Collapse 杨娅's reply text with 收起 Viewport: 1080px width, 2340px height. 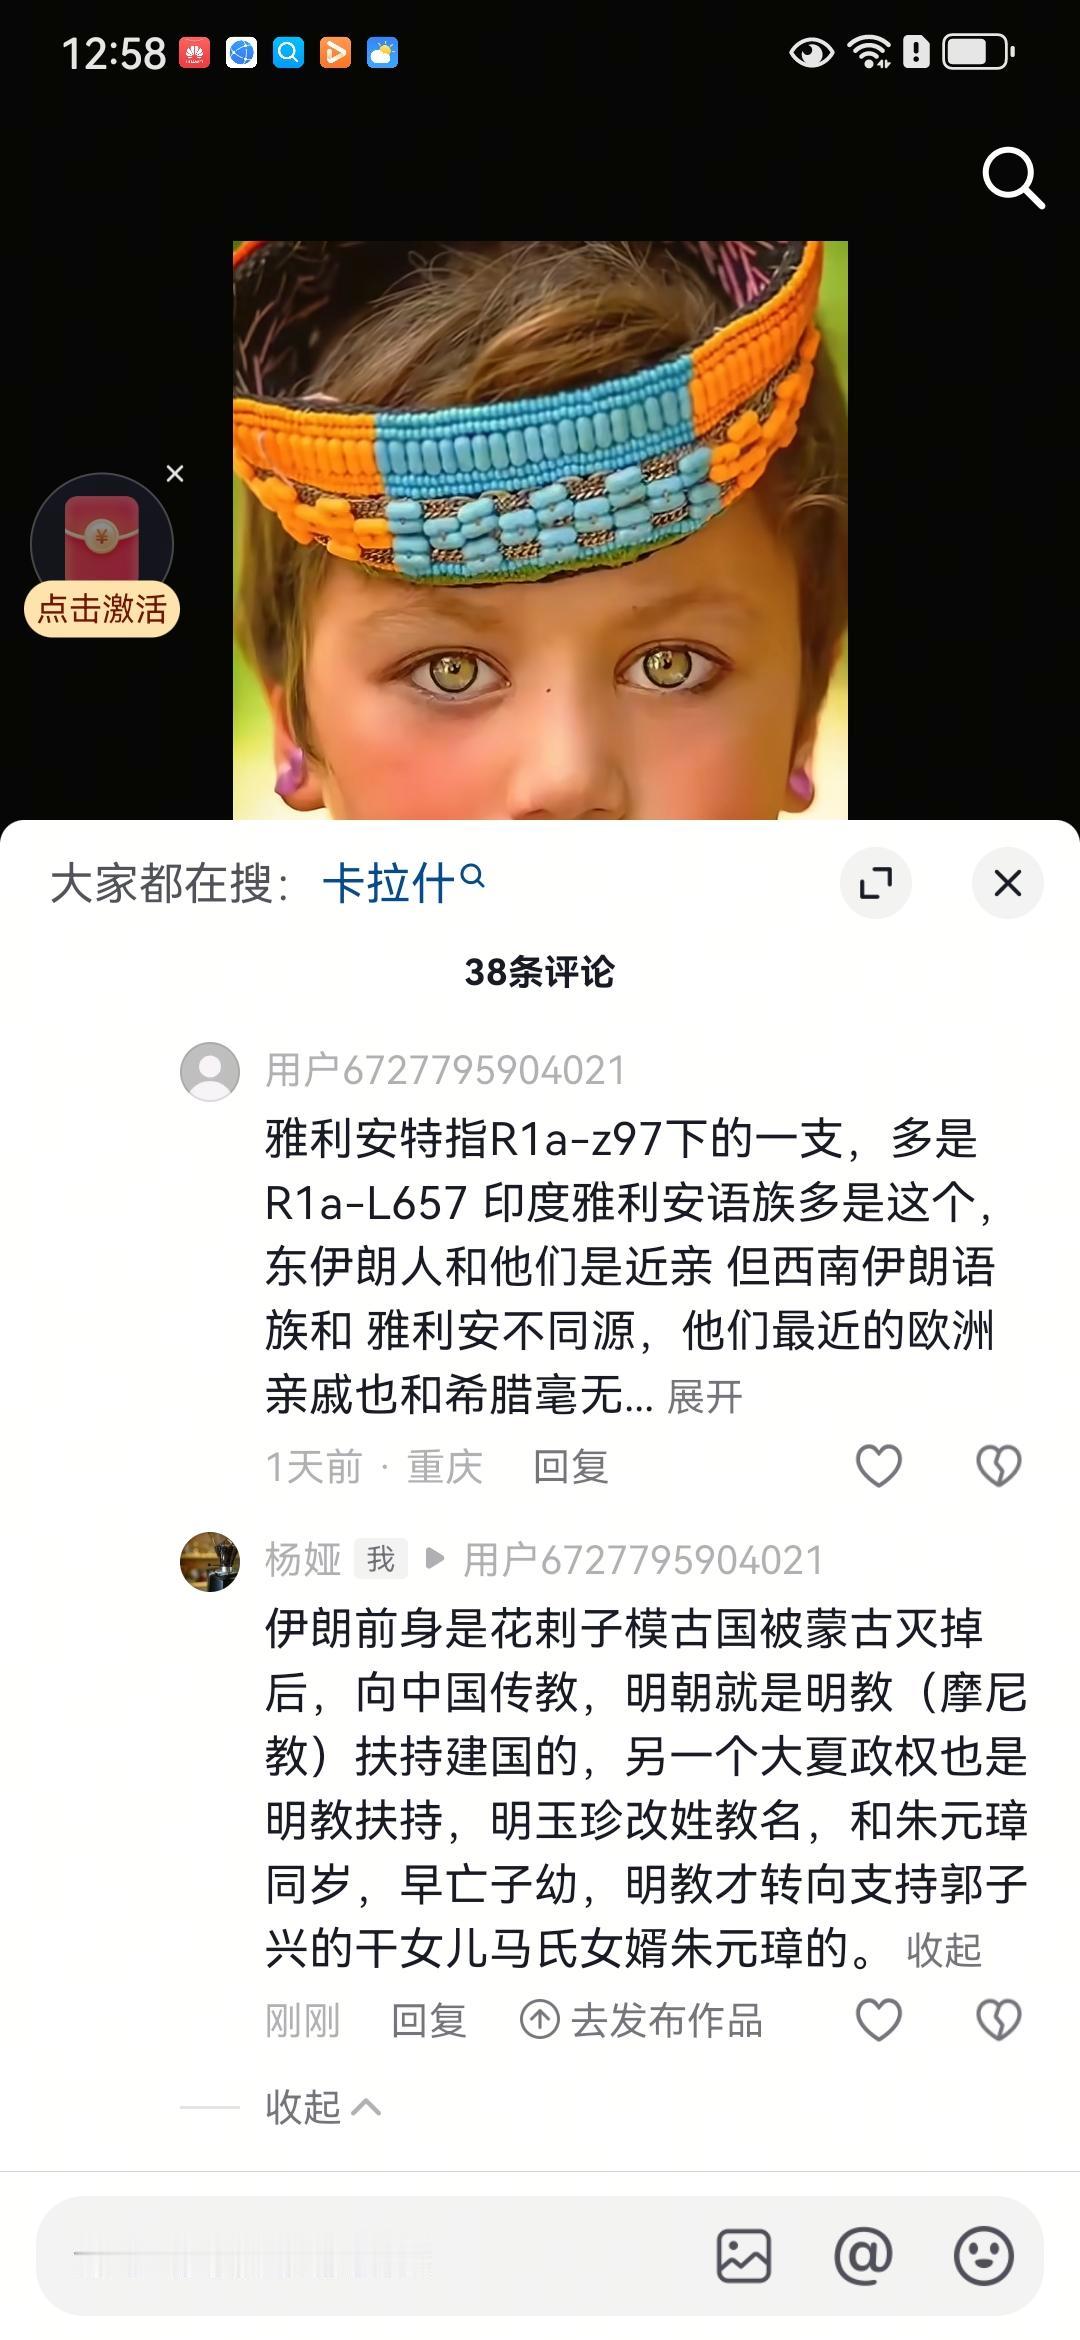pos(944,1950)
